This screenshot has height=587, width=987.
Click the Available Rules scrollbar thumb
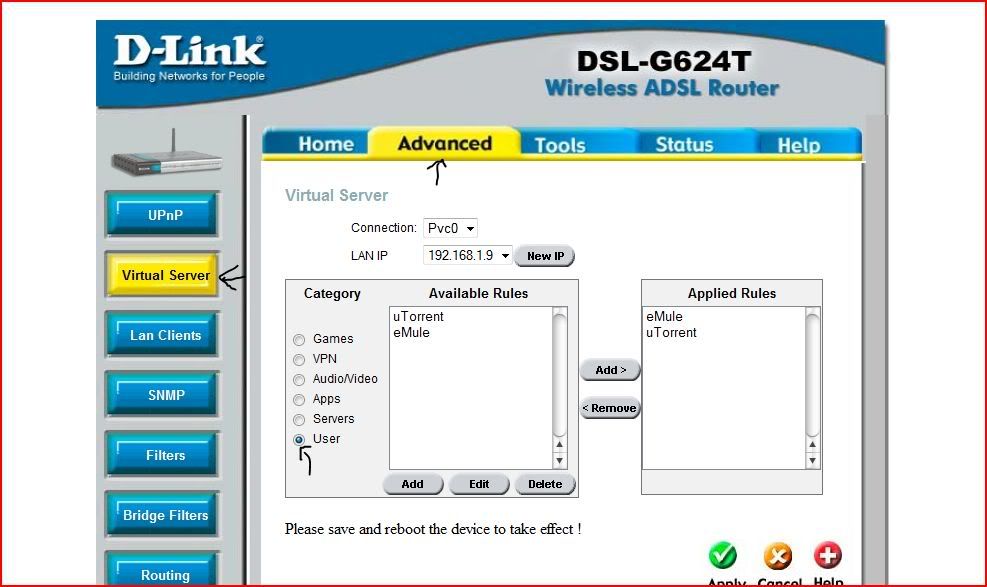tap(560, 373)
